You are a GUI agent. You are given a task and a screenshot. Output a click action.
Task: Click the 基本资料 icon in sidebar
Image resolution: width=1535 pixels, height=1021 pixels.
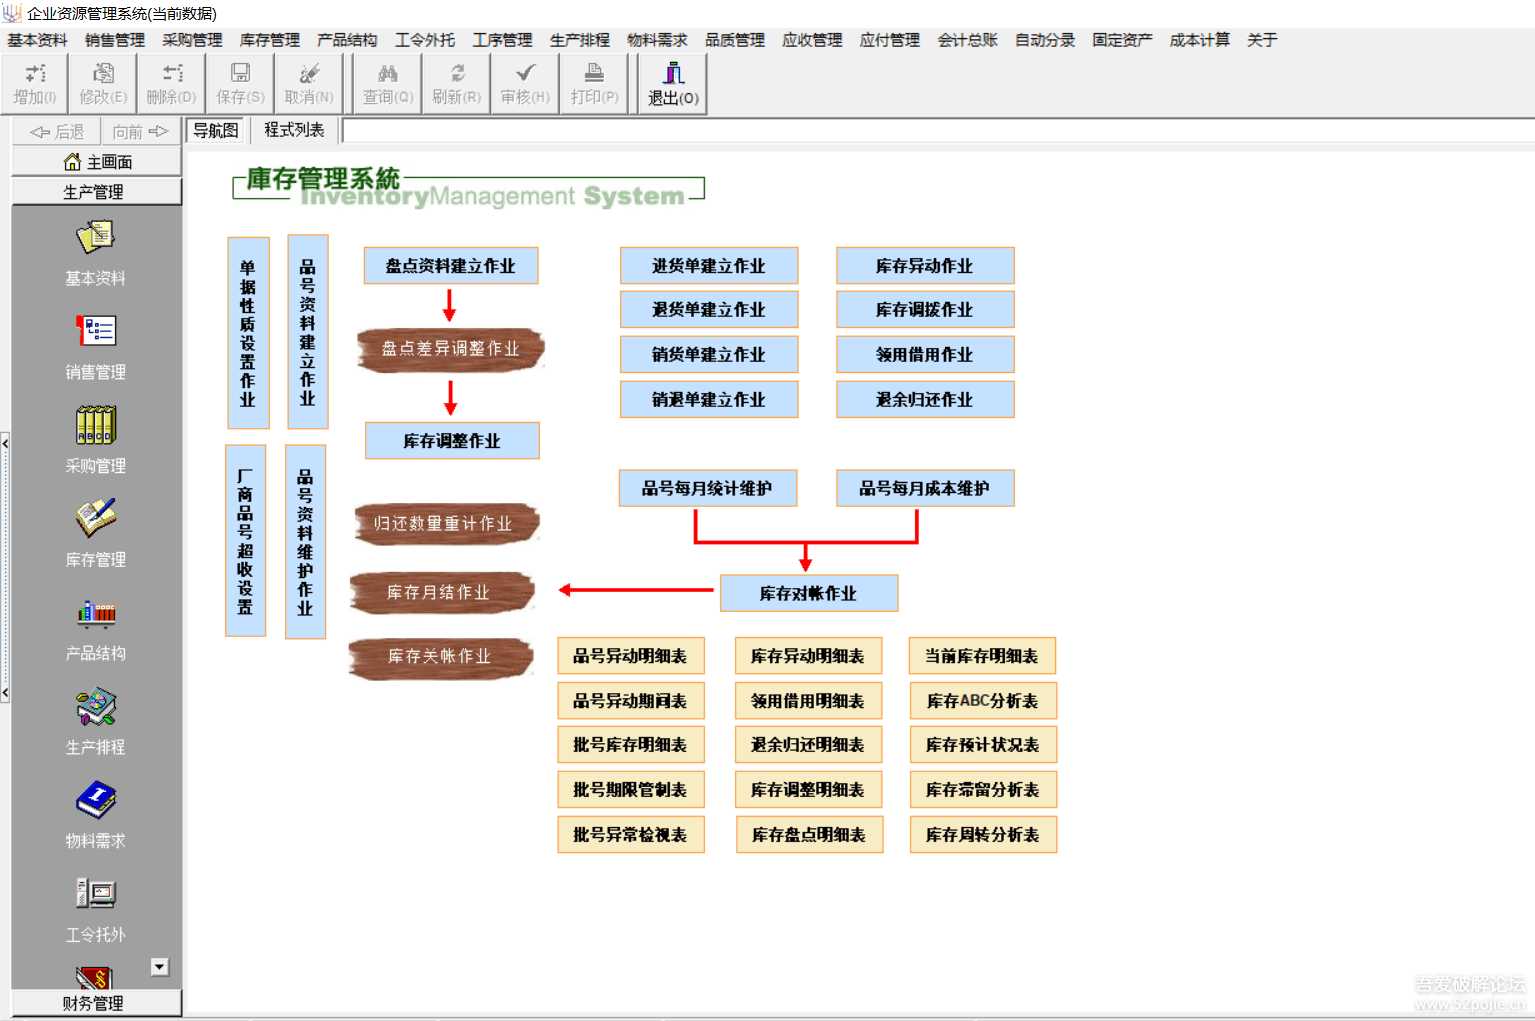point(96,238)
